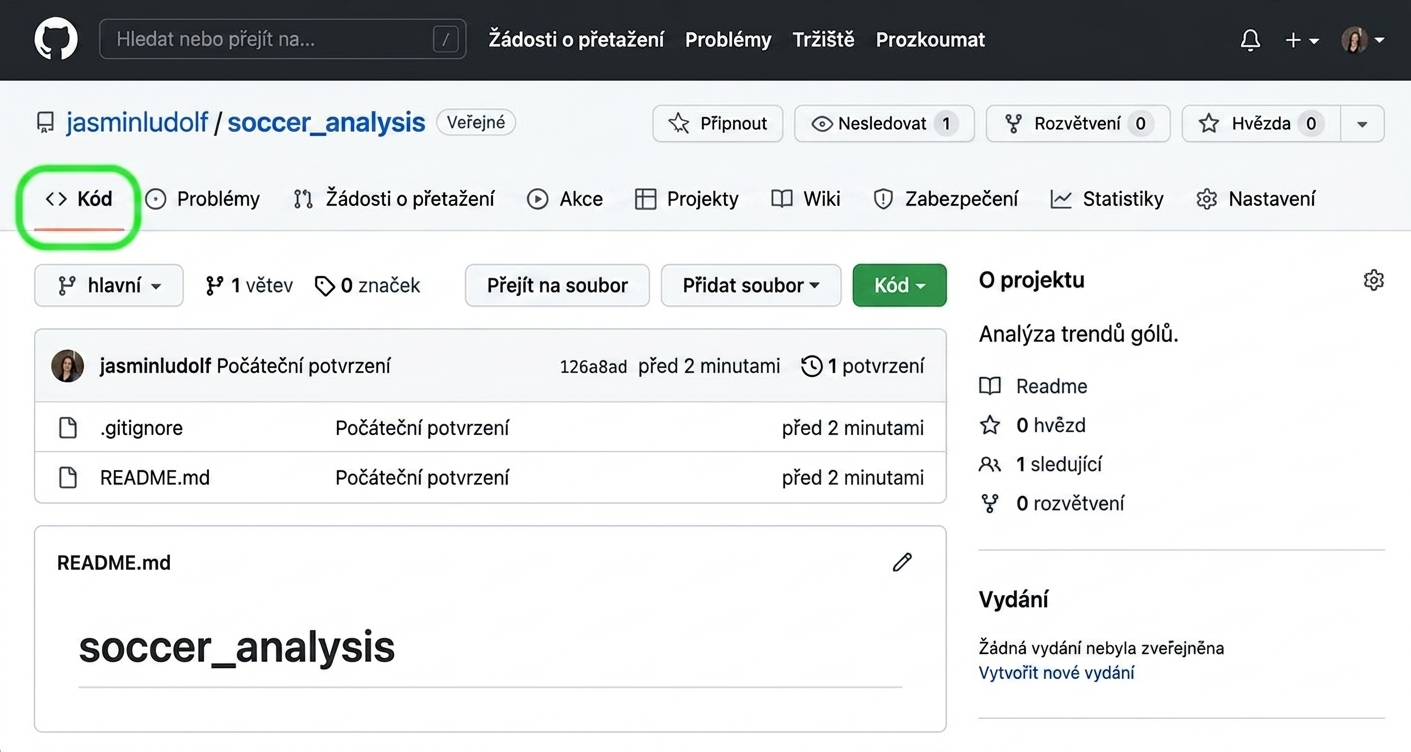1411x752 pixels.
Task: Pin the repository with 'Připnout'
Action: pos(717,124)
